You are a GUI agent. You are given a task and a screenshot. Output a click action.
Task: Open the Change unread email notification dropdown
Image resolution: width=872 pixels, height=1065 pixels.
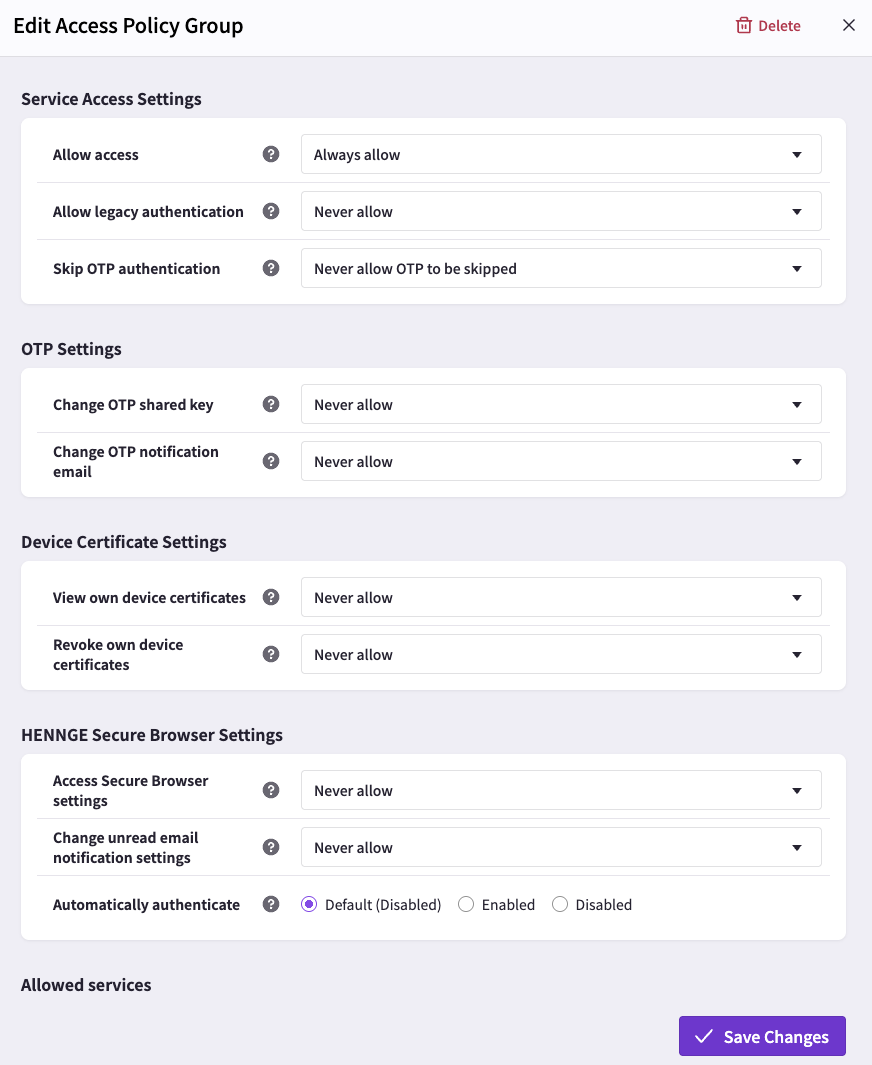pos(561,847)
